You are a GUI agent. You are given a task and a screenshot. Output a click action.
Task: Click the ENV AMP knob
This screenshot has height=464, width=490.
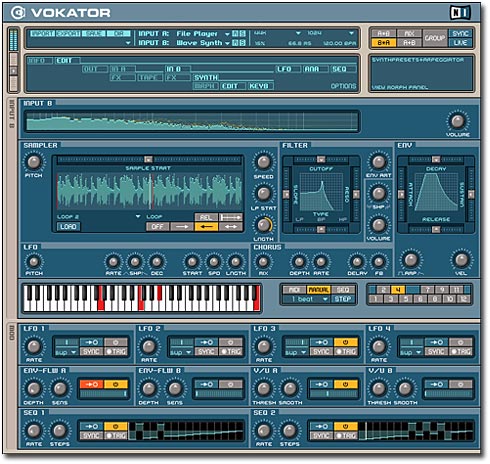pos(411,260)
